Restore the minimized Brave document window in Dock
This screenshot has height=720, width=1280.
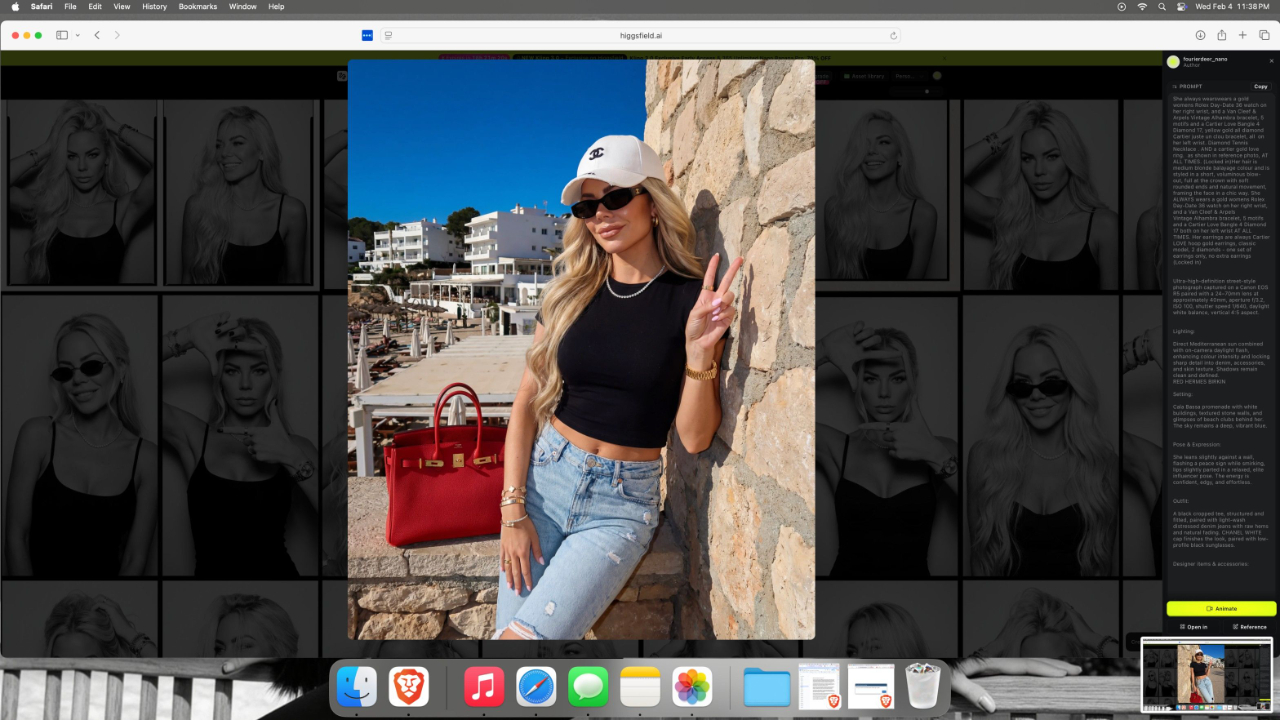(x=819, y=687)
